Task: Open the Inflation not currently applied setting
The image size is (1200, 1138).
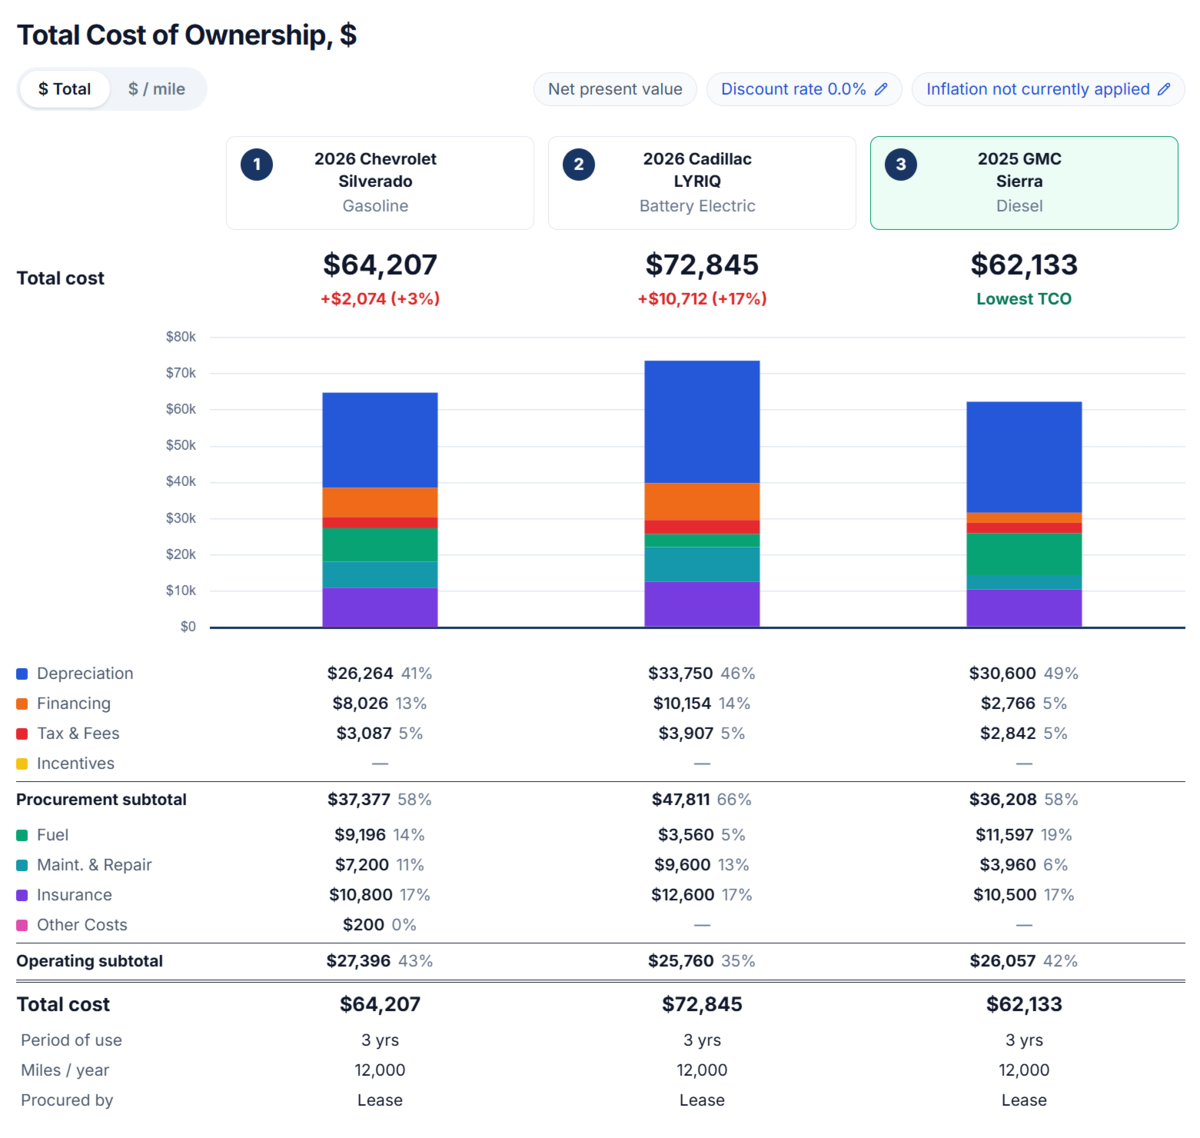Action: coord(1048,89)
